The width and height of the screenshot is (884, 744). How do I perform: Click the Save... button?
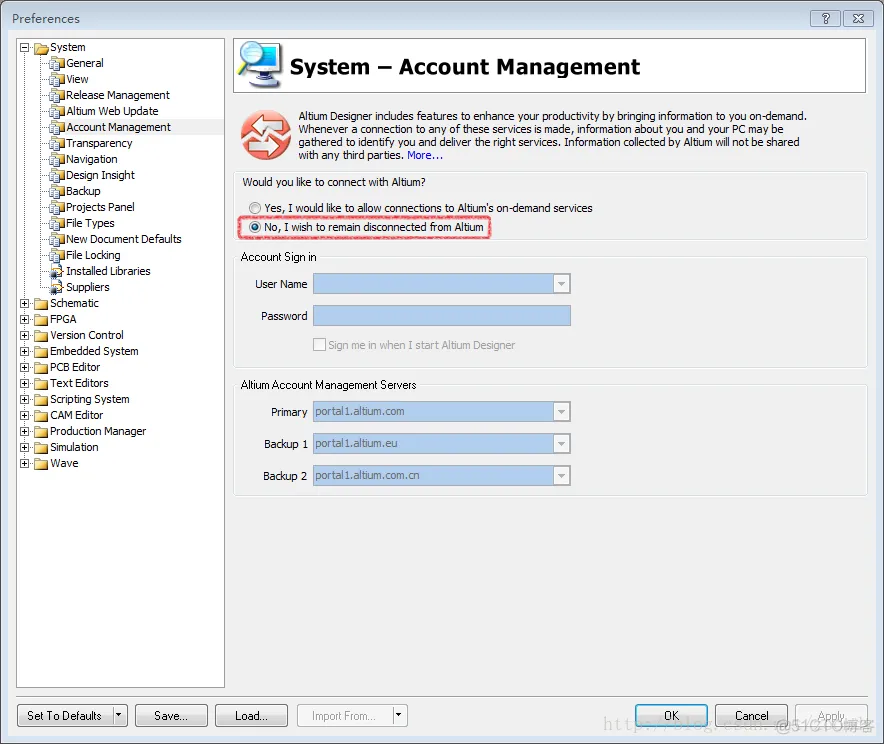pyautogui.click(x=171, y=715)
